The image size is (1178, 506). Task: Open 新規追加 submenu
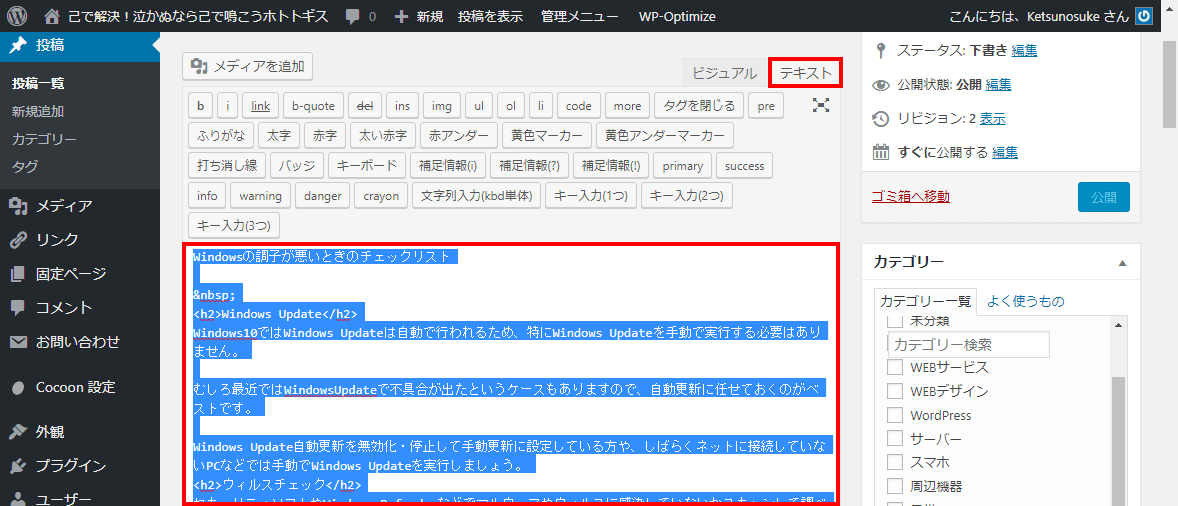tap(38, 111)
